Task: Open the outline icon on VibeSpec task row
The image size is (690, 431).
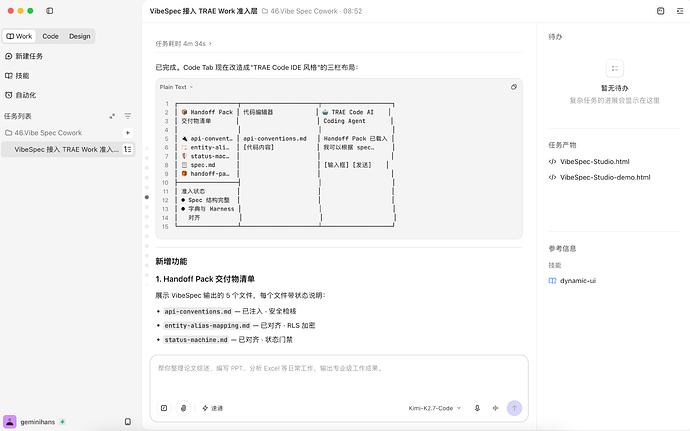Action: pyautogui.click(x=128, y=149)
